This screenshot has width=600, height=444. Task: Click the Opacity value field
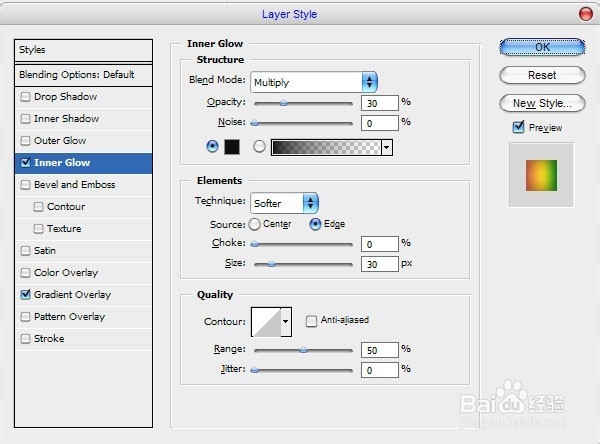click(380, 103)
